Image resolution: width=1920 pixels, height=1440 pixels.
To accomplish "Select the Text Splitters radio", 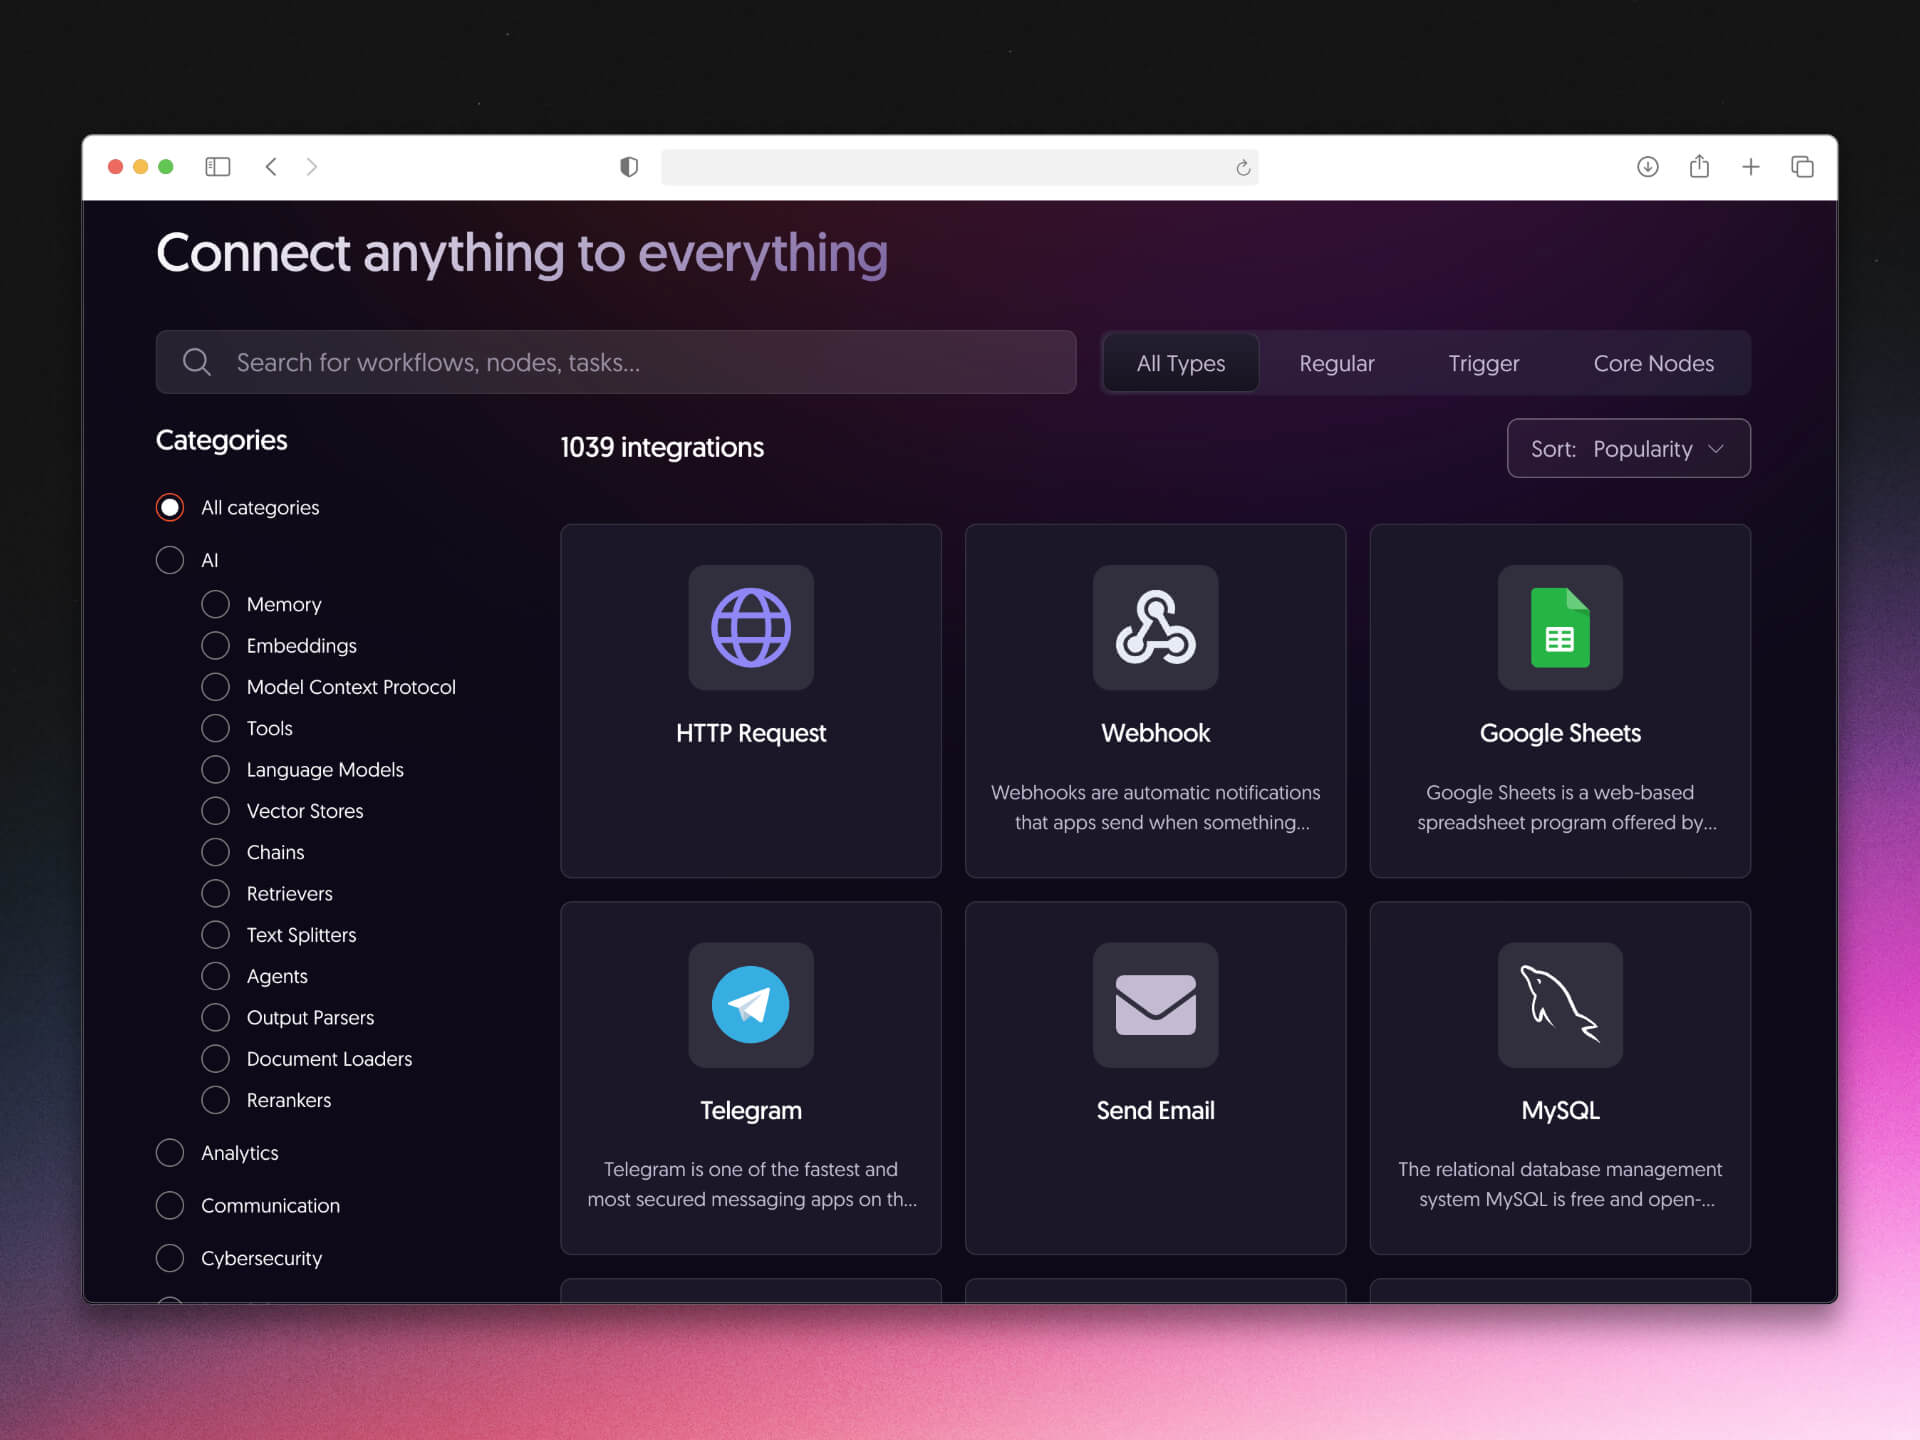I will (215, 935).
